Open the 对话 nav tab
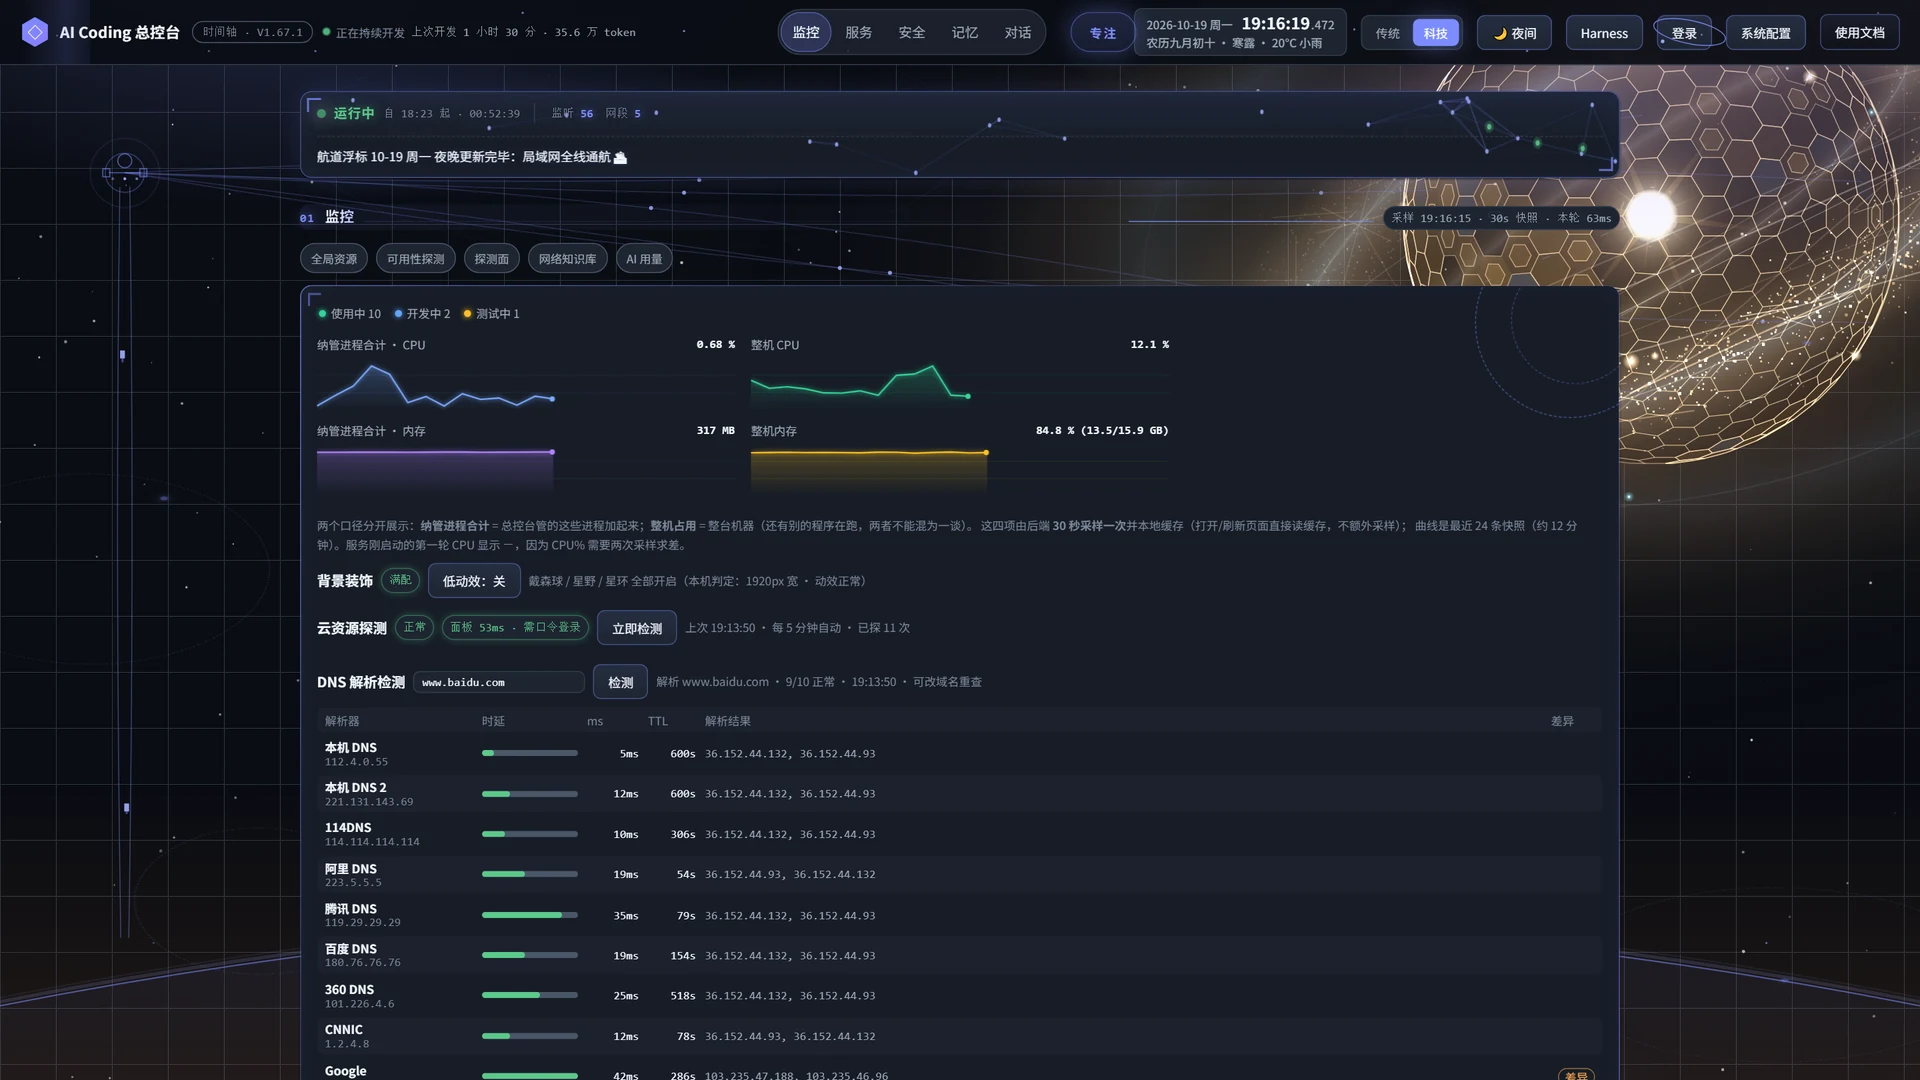1920x1080 pixels. pos(1018,32)
